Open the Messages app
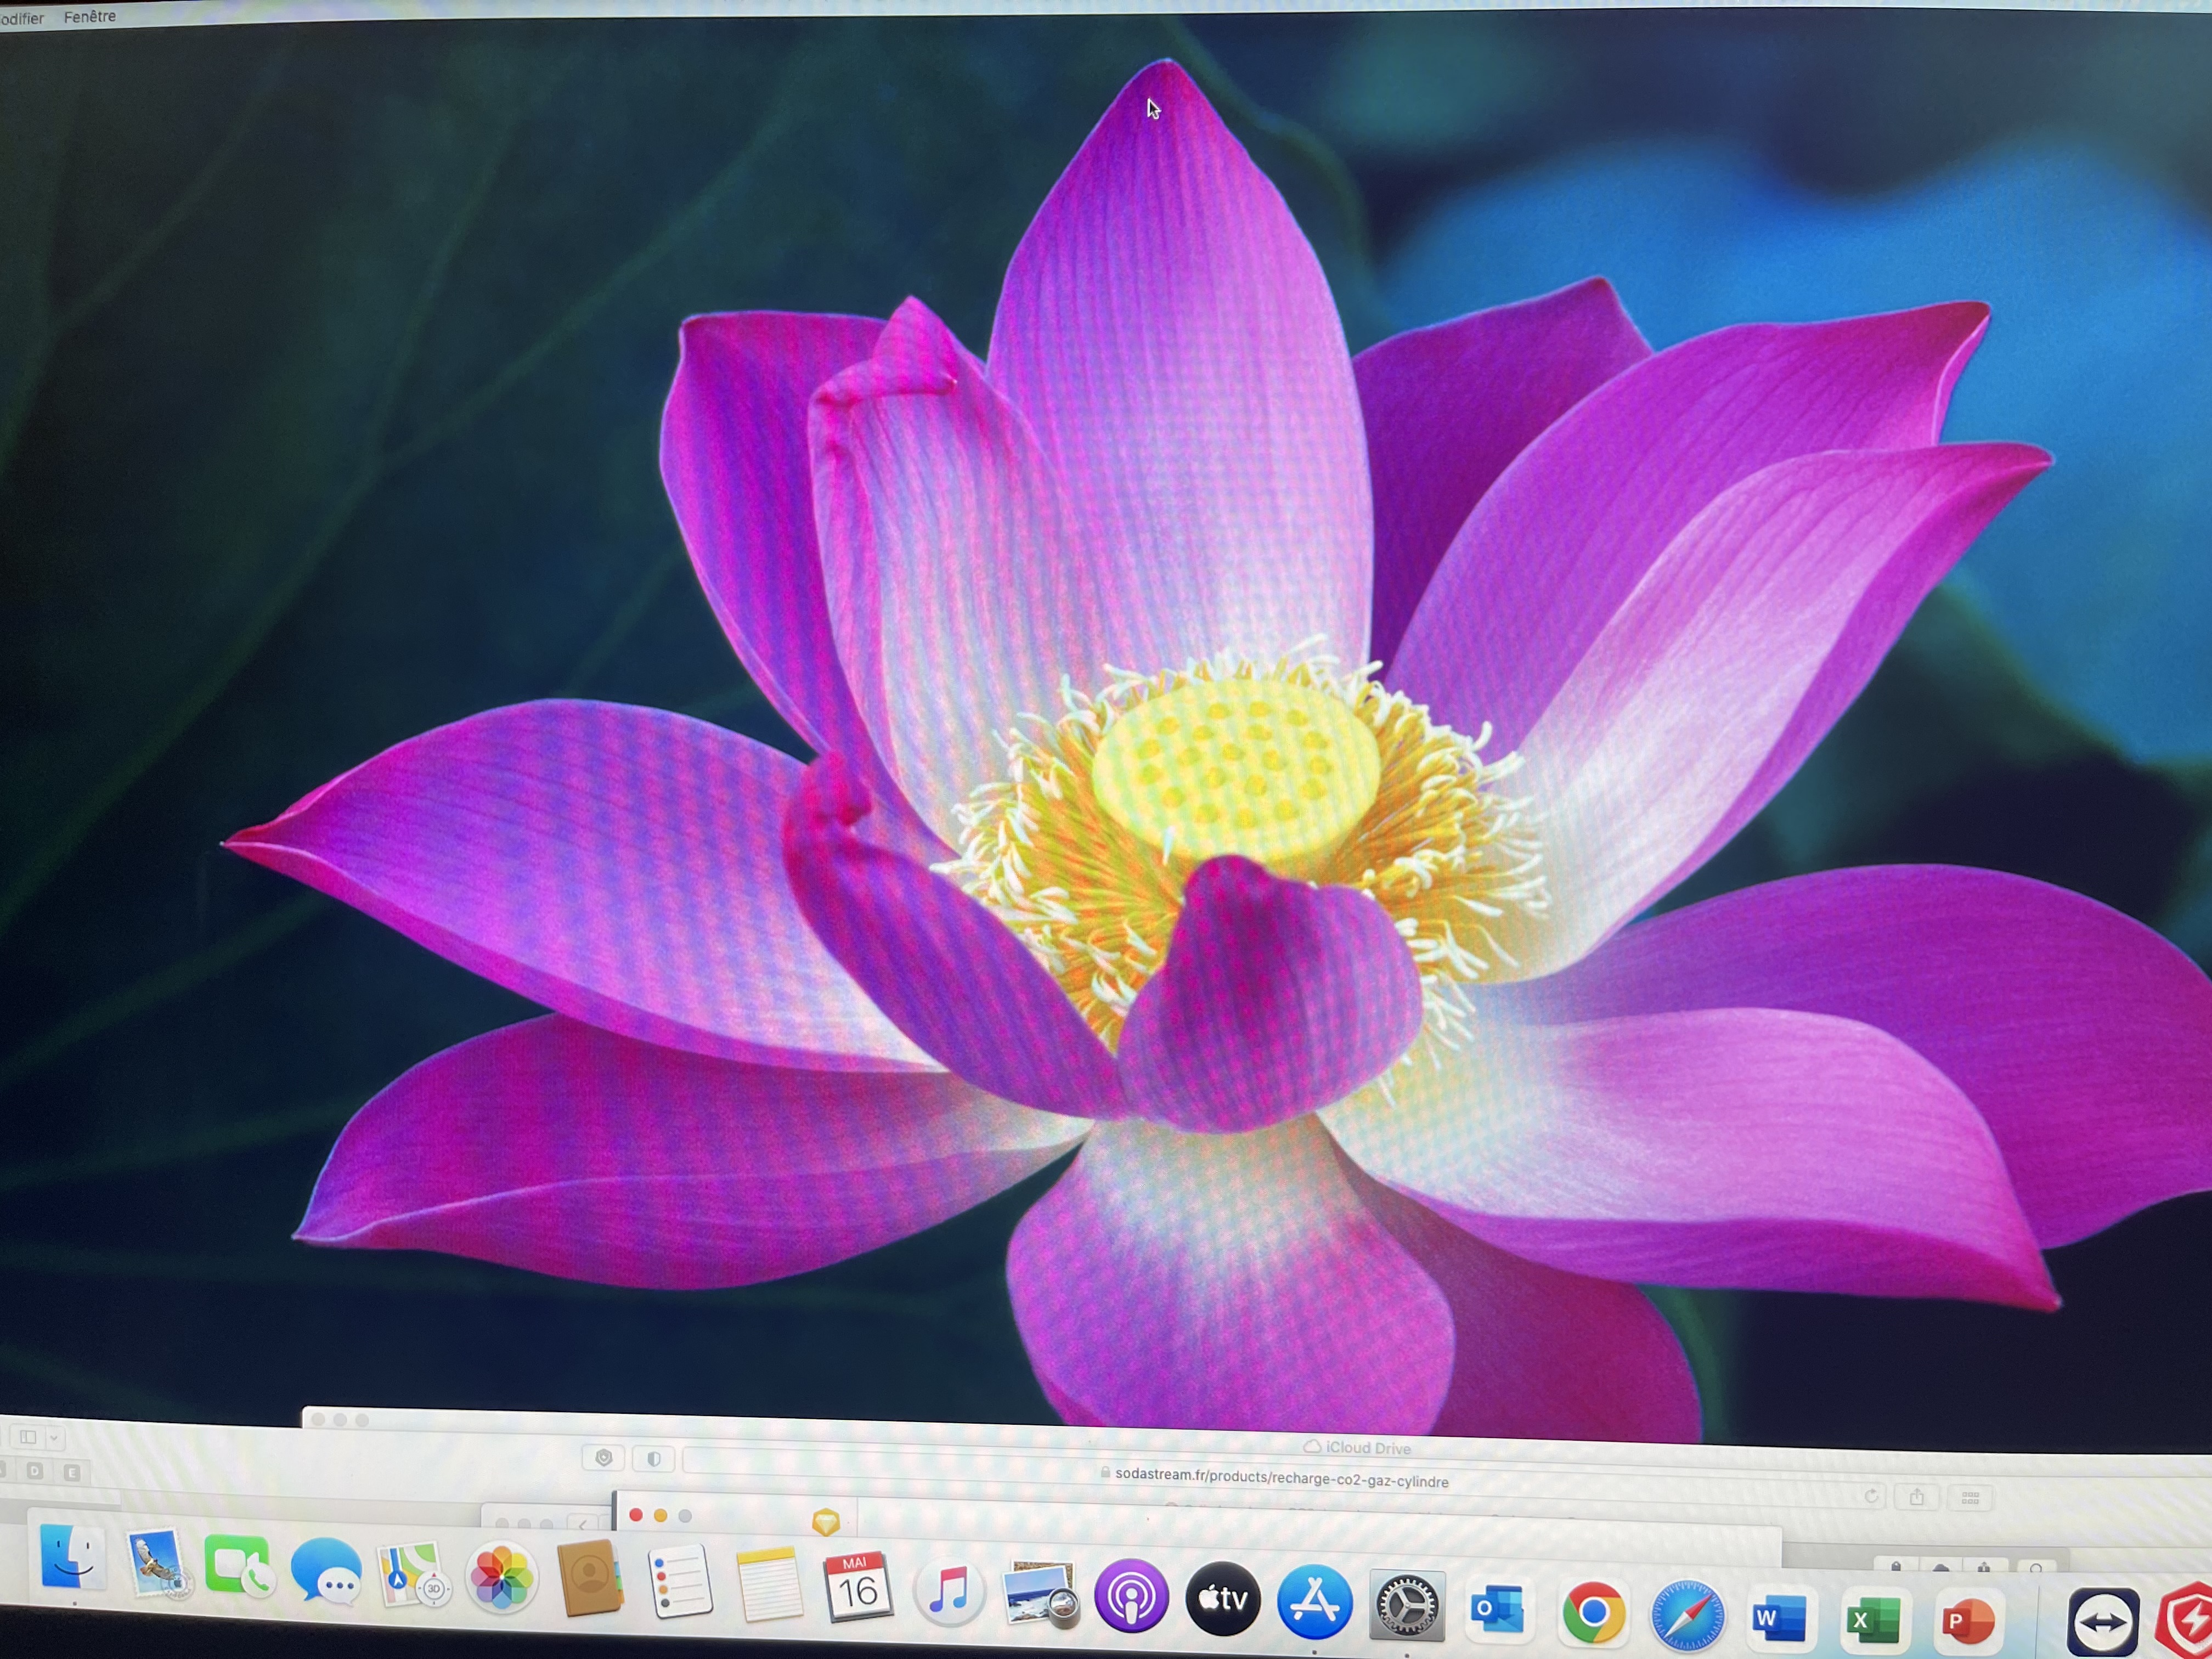Image resolution: width=2212 pixels, height=1659 pixels. coord(326,1571)
